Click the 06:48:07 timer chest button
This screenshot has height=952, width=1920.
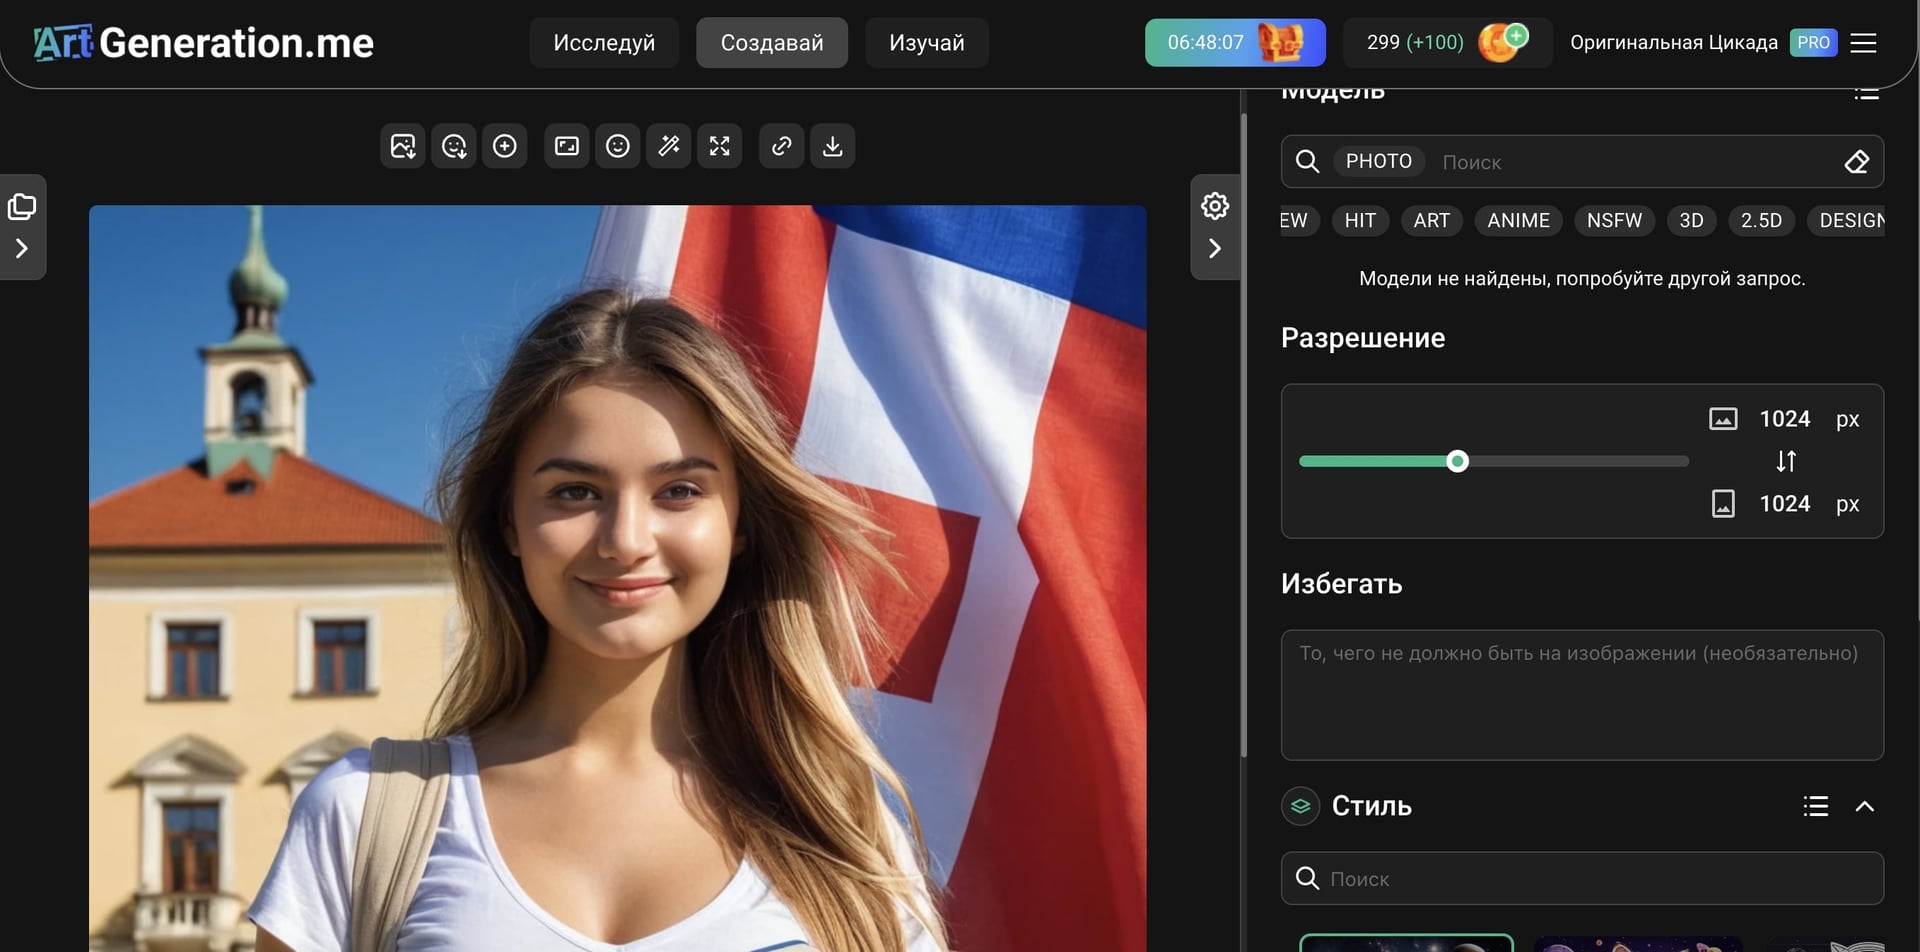click(1234, 43)
